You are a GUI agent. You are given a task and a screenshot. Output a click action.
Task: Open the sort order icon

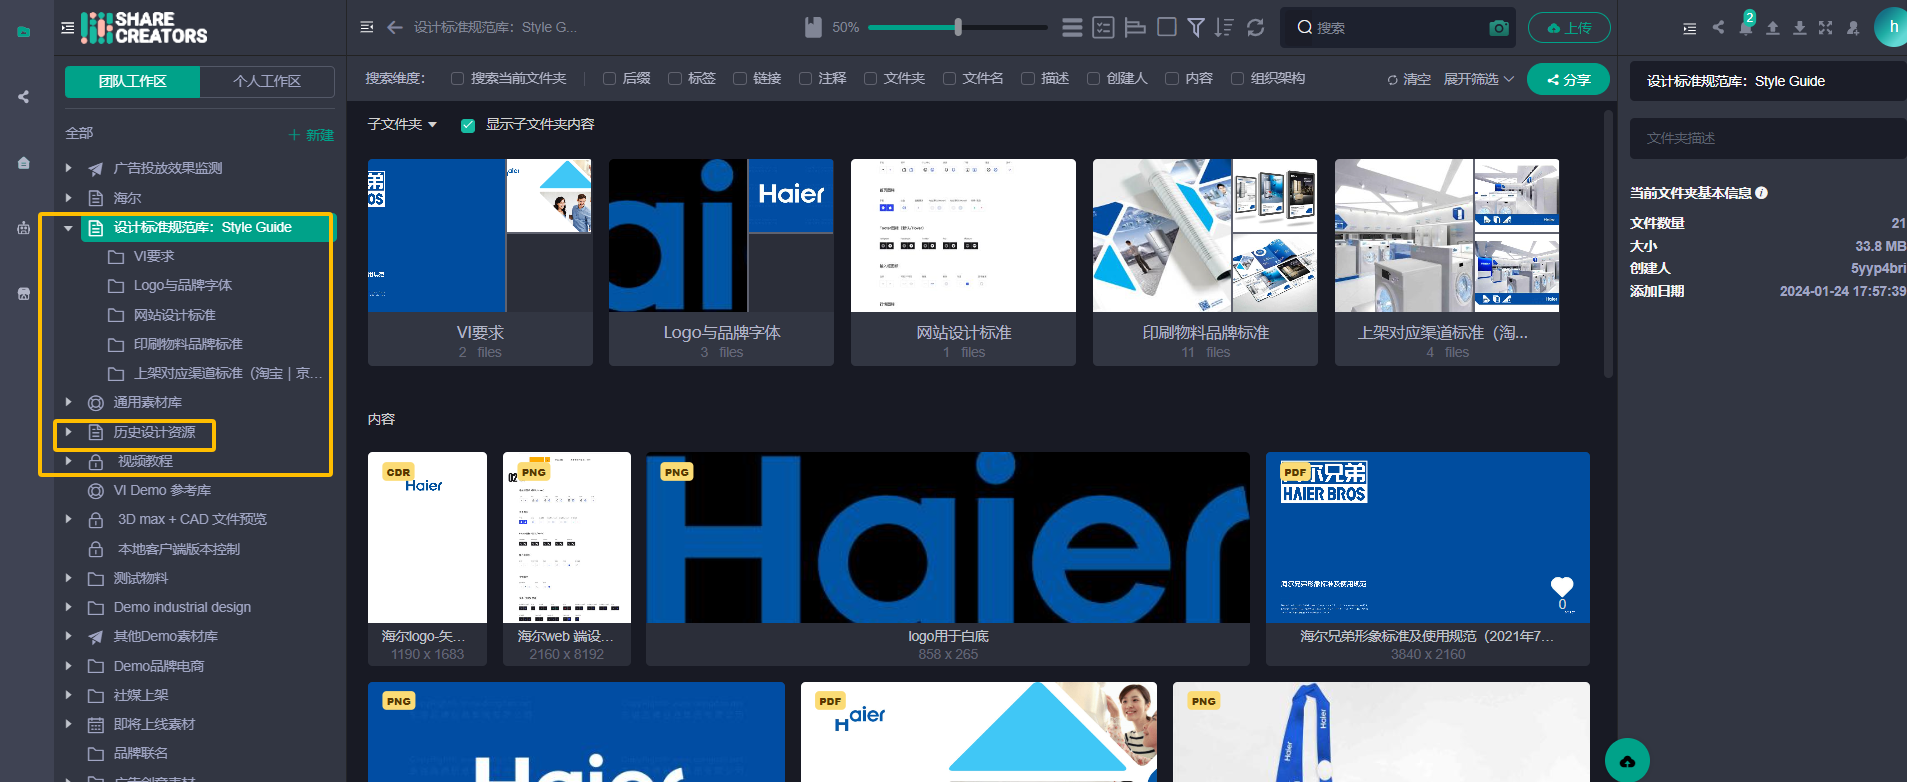[1224, 27]
